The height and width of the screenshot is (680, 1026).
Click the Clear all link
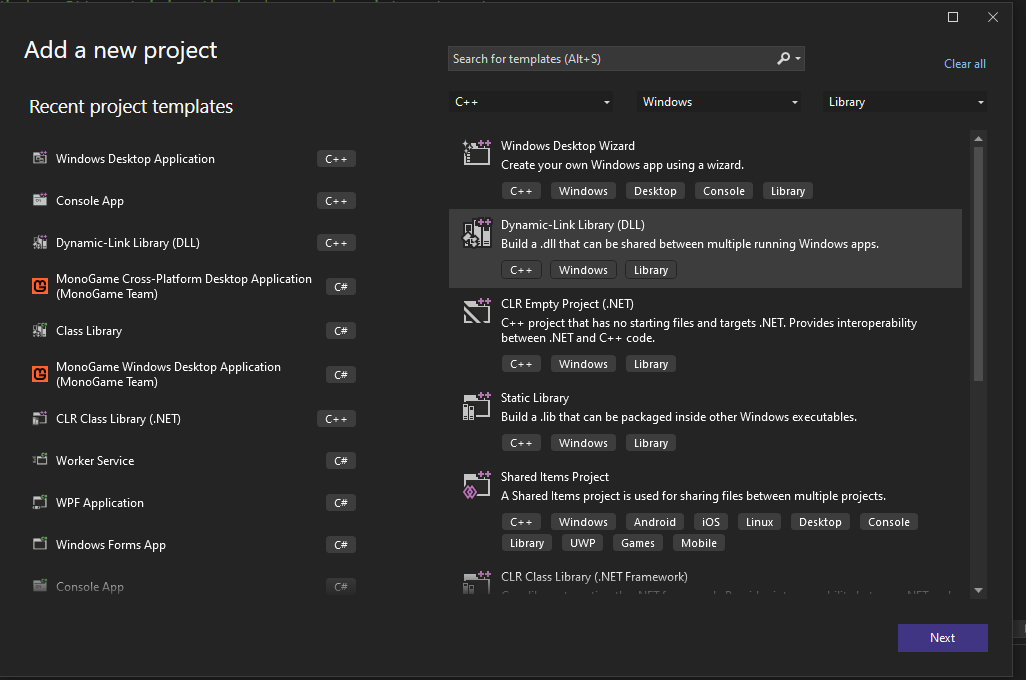click(x=964, y=64)
